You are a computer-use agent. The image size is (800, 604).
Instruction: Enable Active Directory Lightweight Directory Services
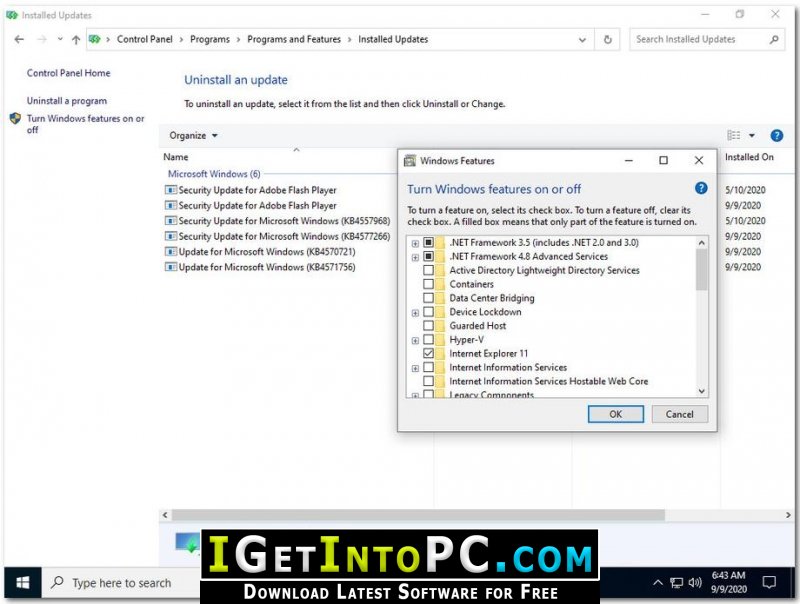pyautogui.click(x=429, y=270)
